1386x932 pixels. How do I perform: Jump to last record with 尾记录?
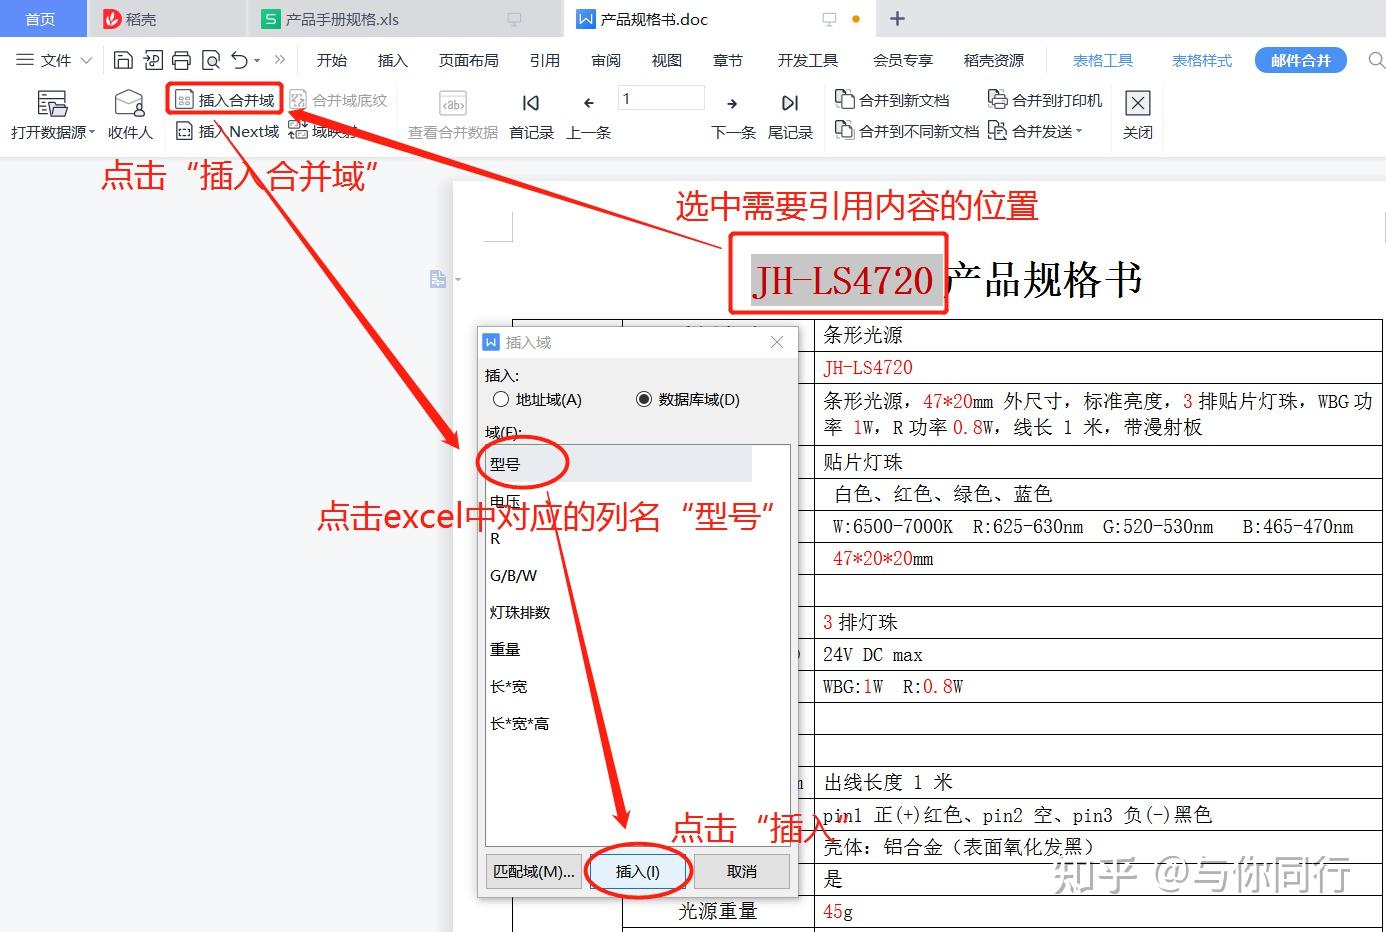790,113
